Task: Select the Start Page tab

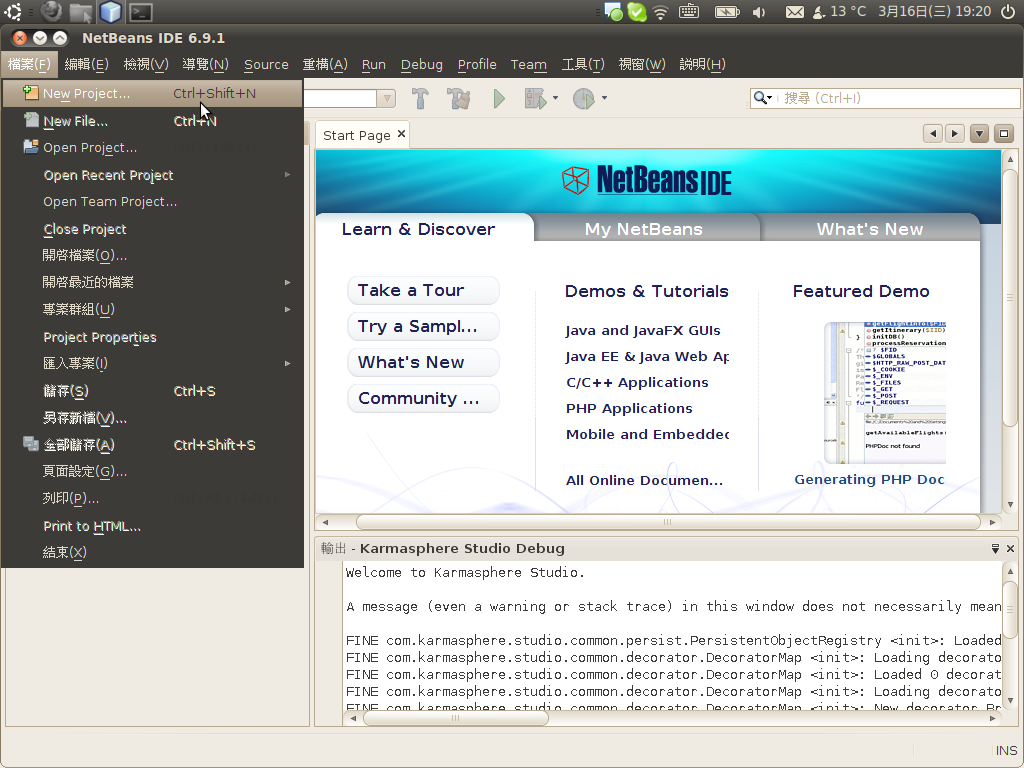Action: click(357, 135)
